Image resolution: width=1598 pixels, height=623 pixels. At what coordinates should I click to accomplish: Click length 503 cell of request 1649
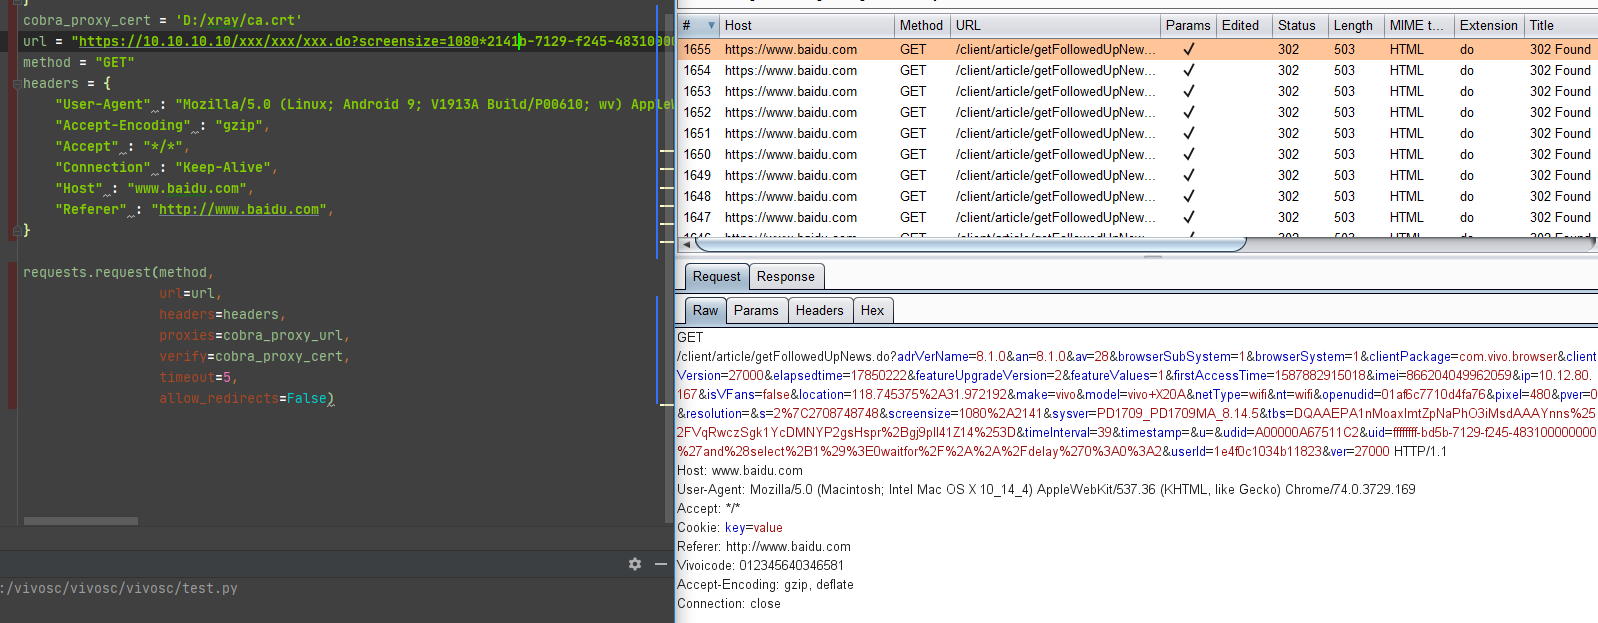click(x=1344, y=175)
